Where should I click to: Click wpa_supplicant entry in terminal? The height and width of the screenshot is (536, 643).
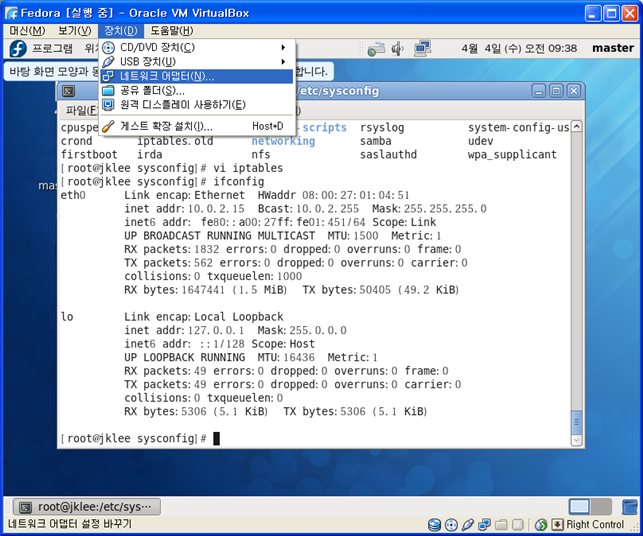[512, 155]
